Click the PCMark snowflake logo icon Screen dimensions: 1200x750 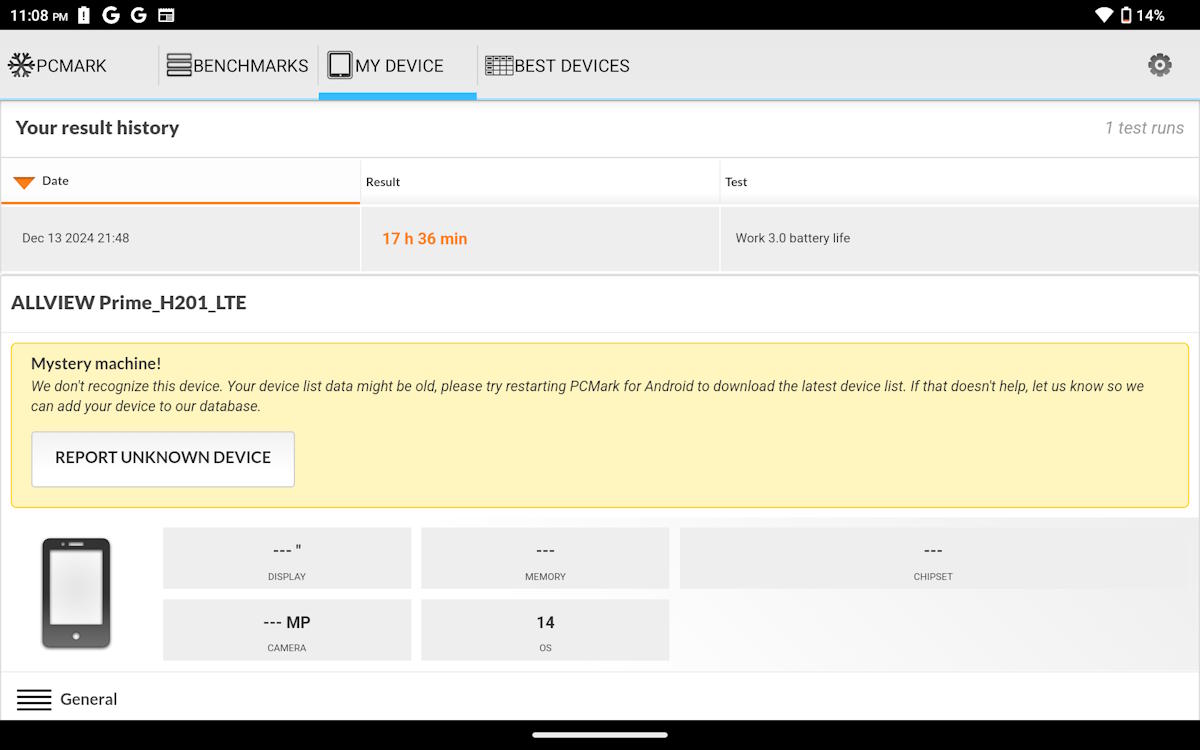click(x=21, y=65)
